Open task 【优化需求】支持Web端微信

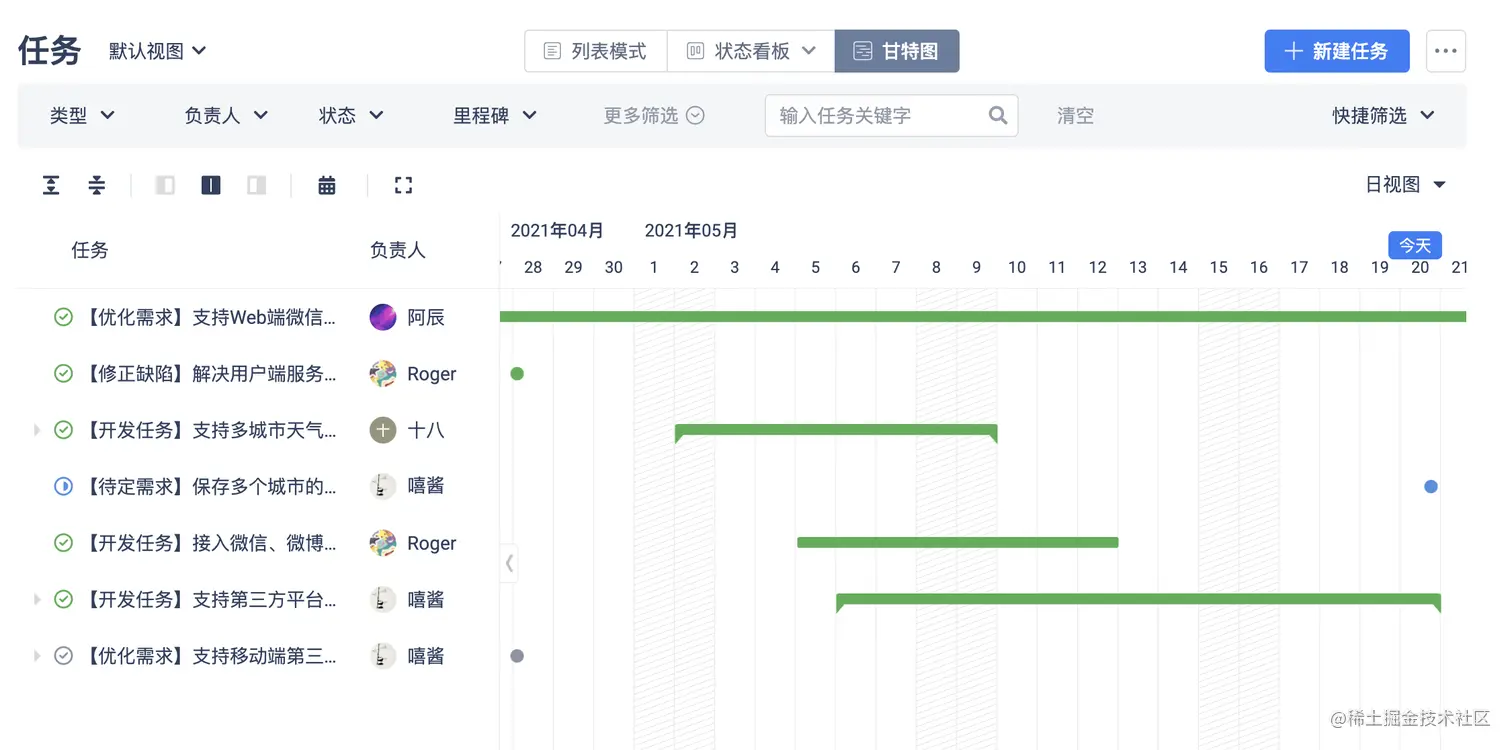point(210,317)
